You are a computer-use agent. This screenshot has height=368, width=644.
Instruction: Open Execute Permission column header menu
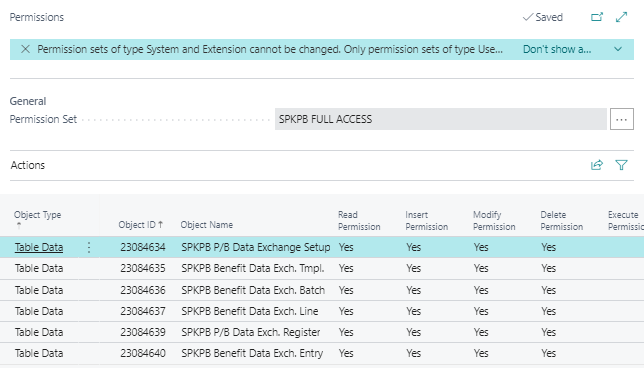point(625,221)
